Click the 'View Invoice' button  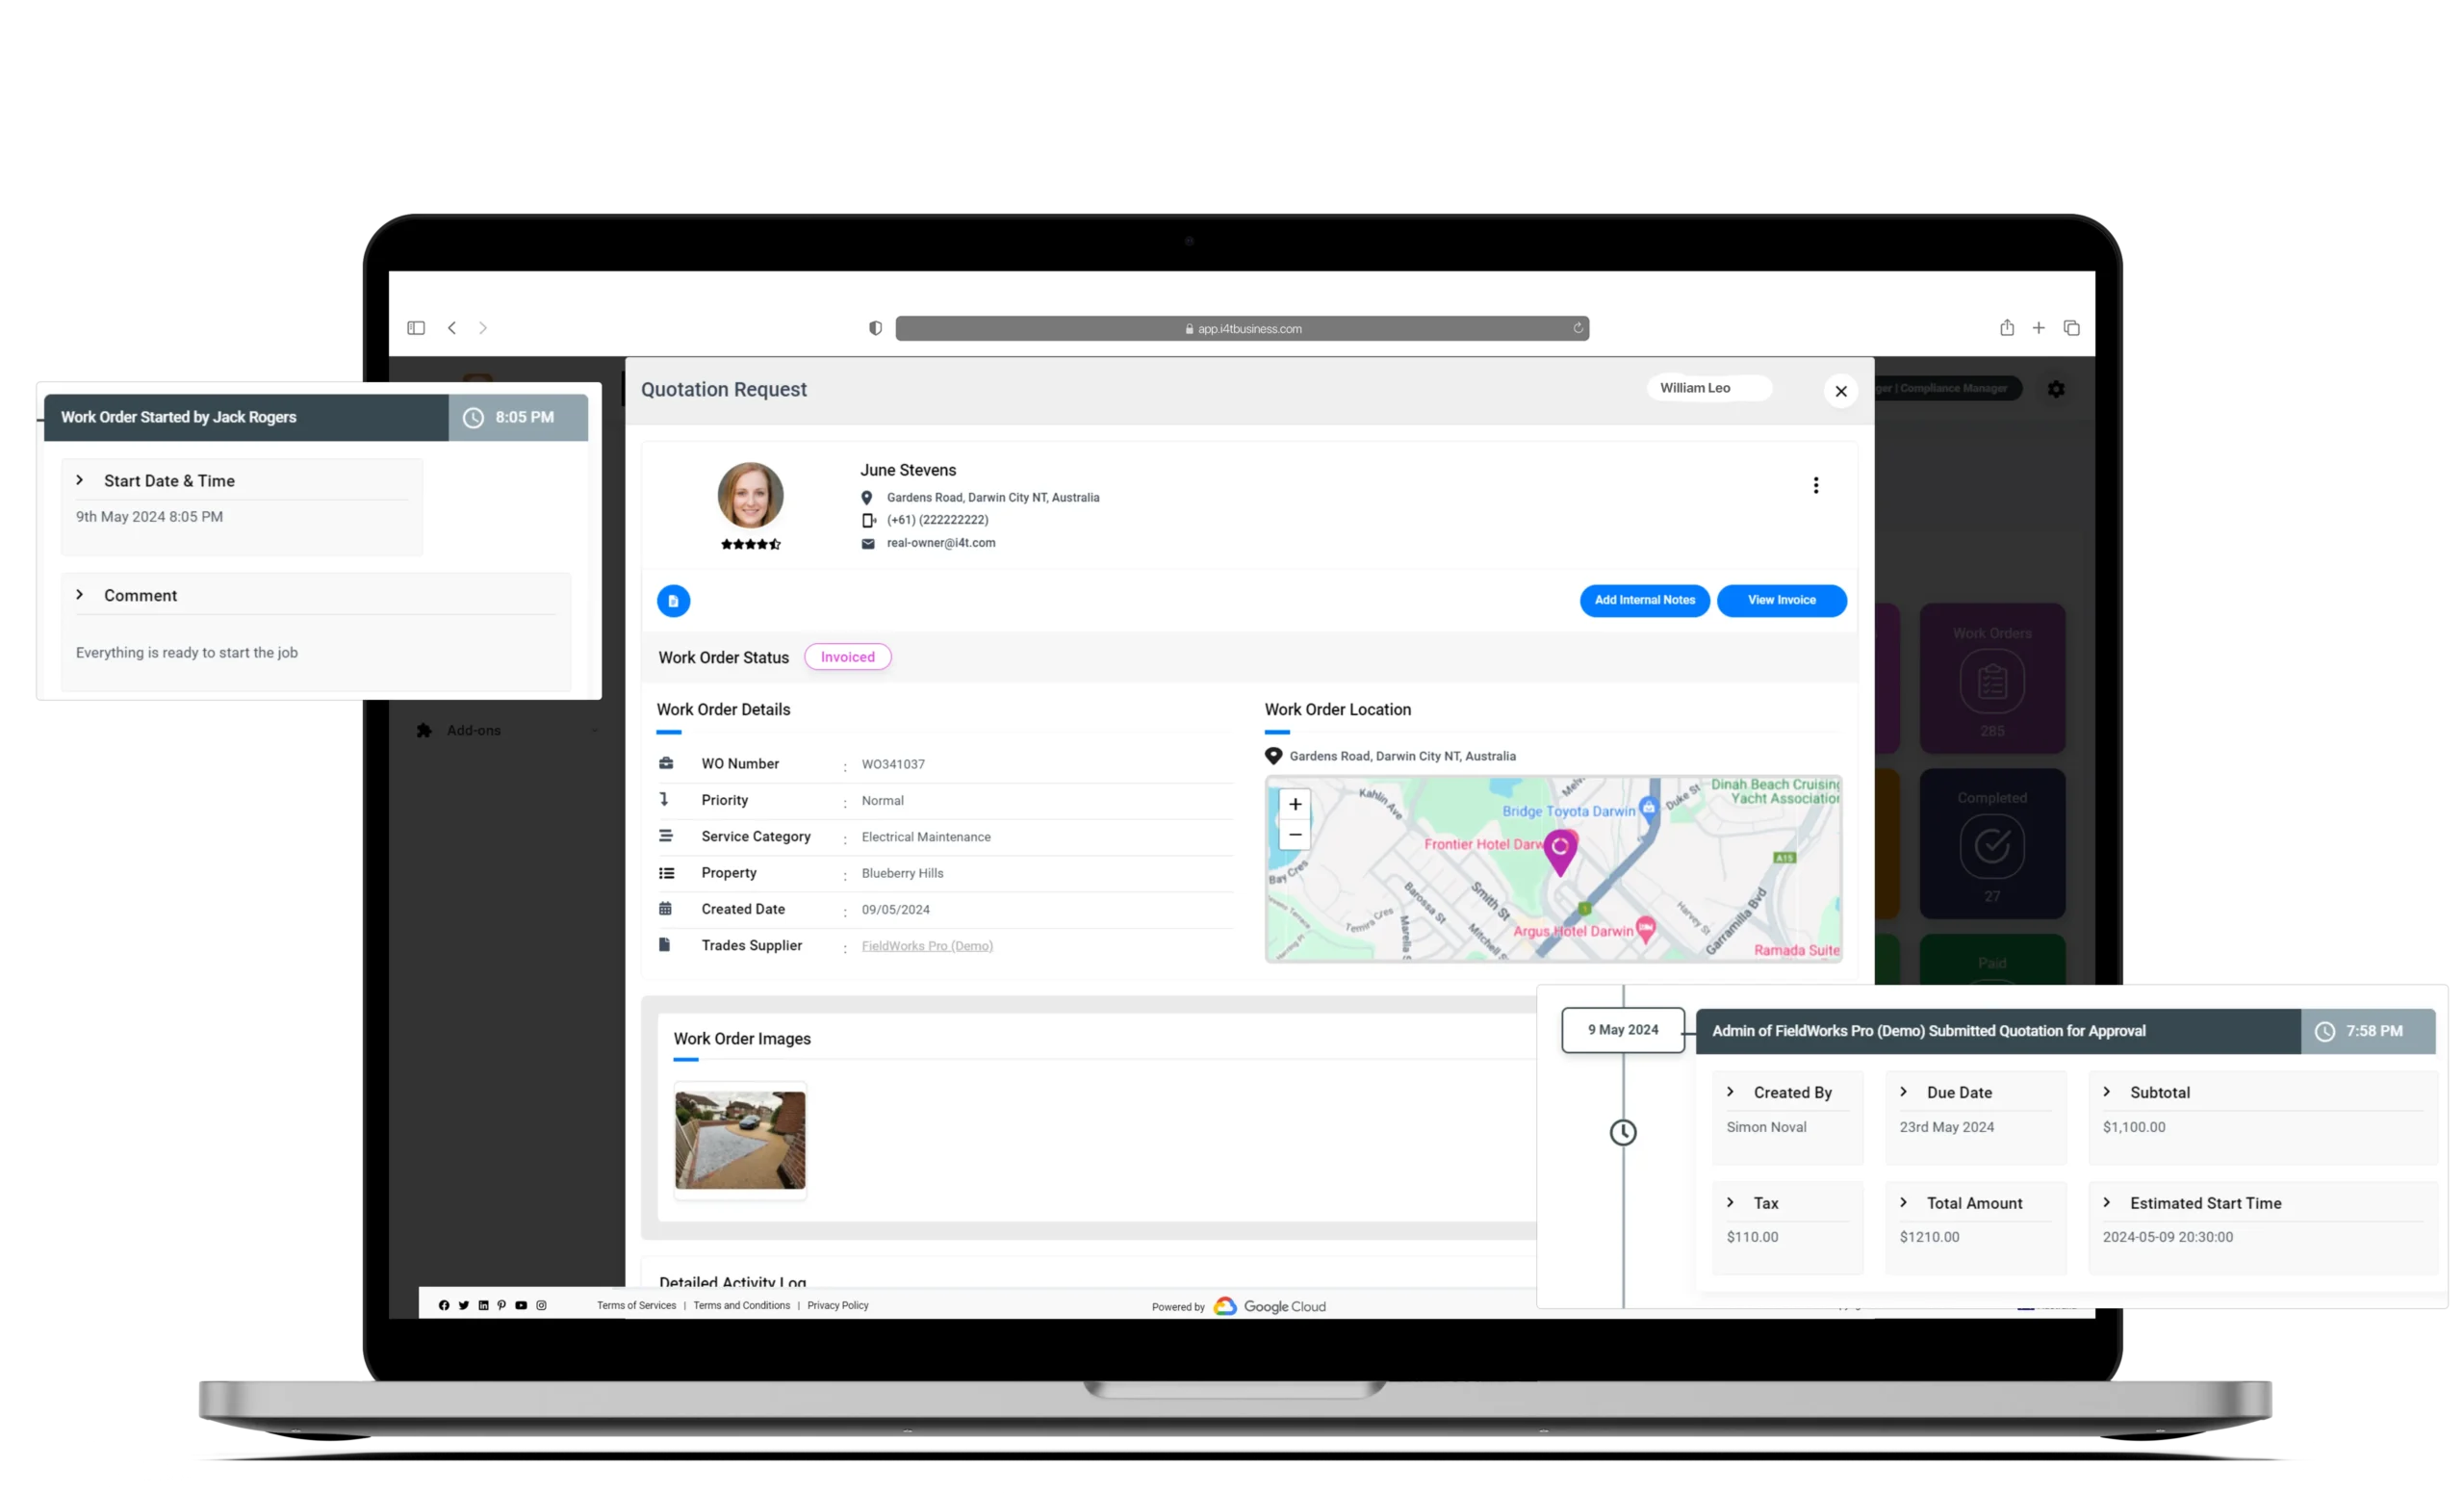tap(1782, 601)
